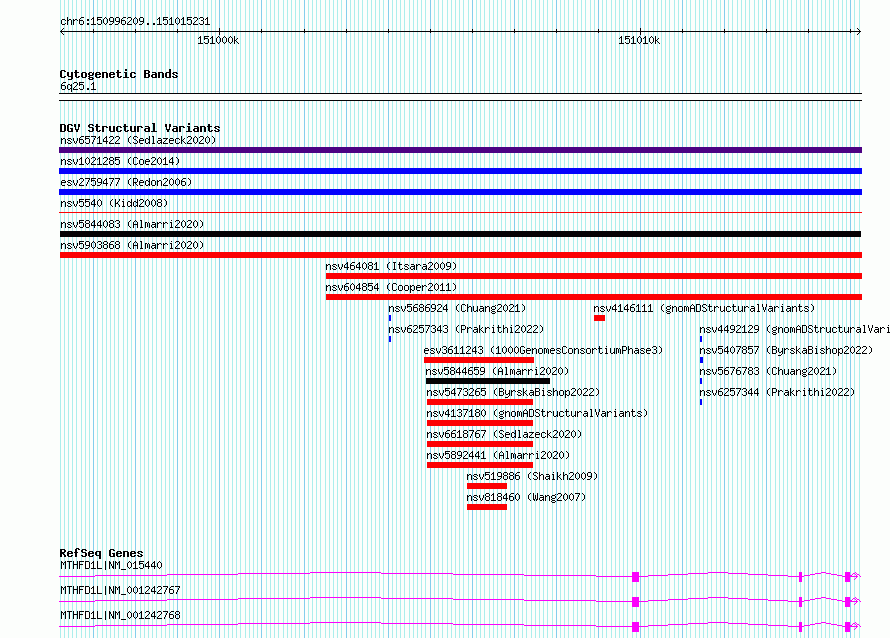Click the large exon block of NM_015440
Viewport: 890px width, 638px height.
pyautogui.click(x=636, y=577)
